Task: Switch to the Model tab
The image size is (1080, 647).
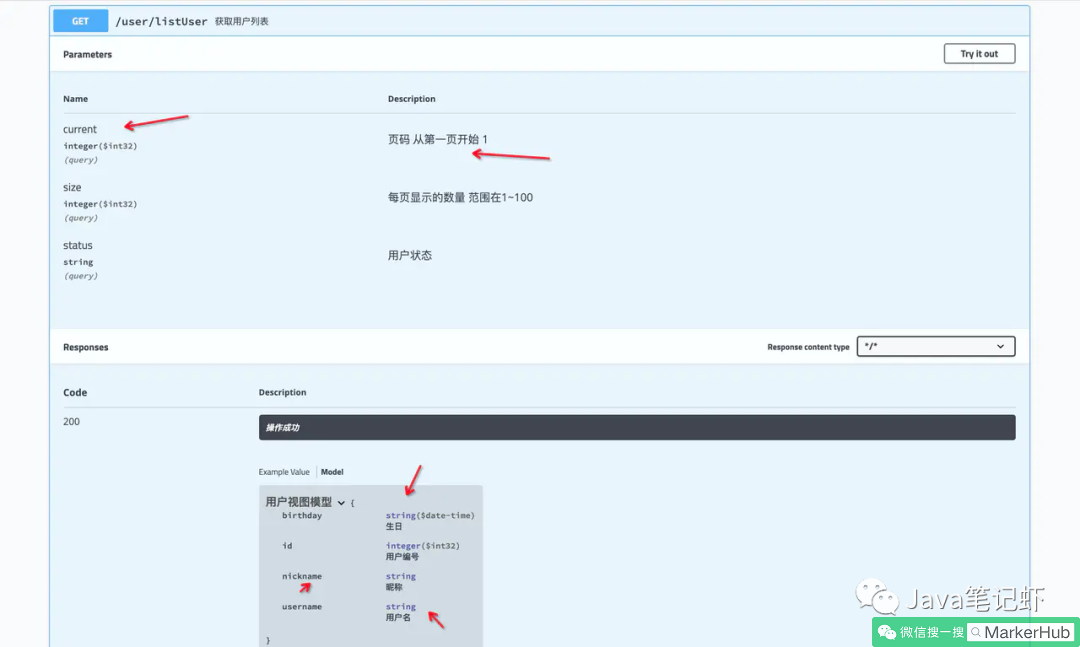Action: click(332, 472)
